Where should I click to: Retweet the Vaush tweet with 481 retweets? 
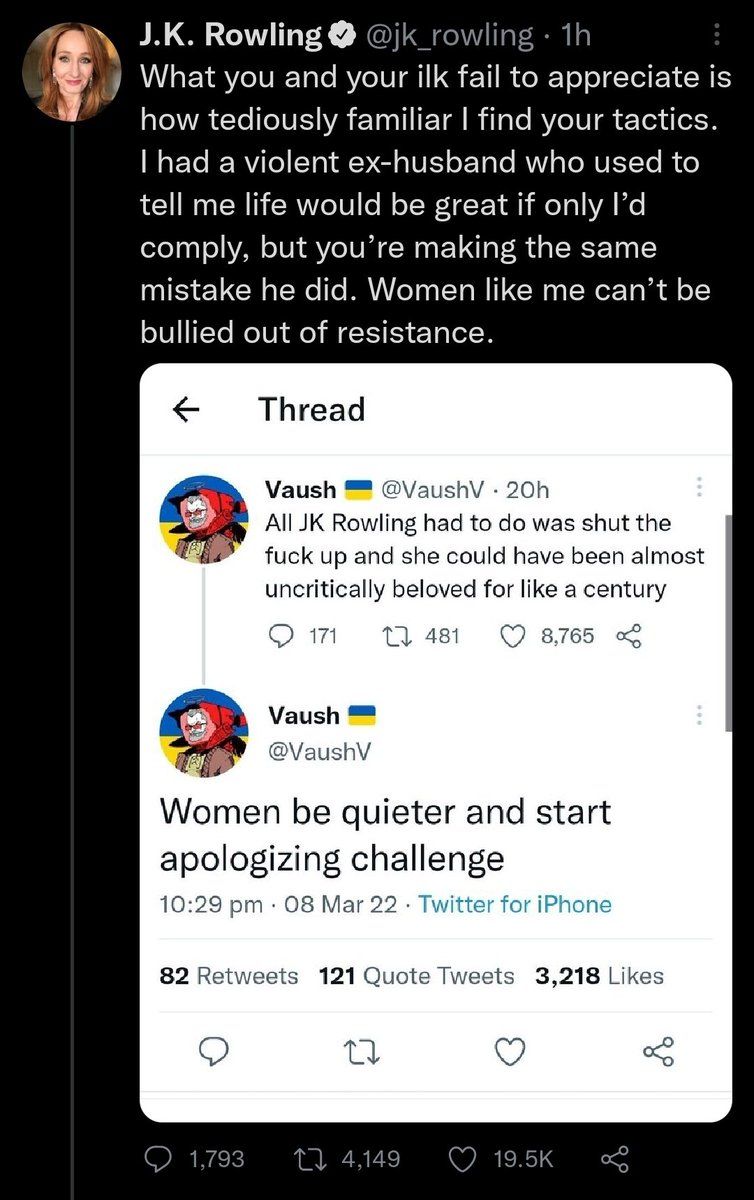(x=392, y=636)
